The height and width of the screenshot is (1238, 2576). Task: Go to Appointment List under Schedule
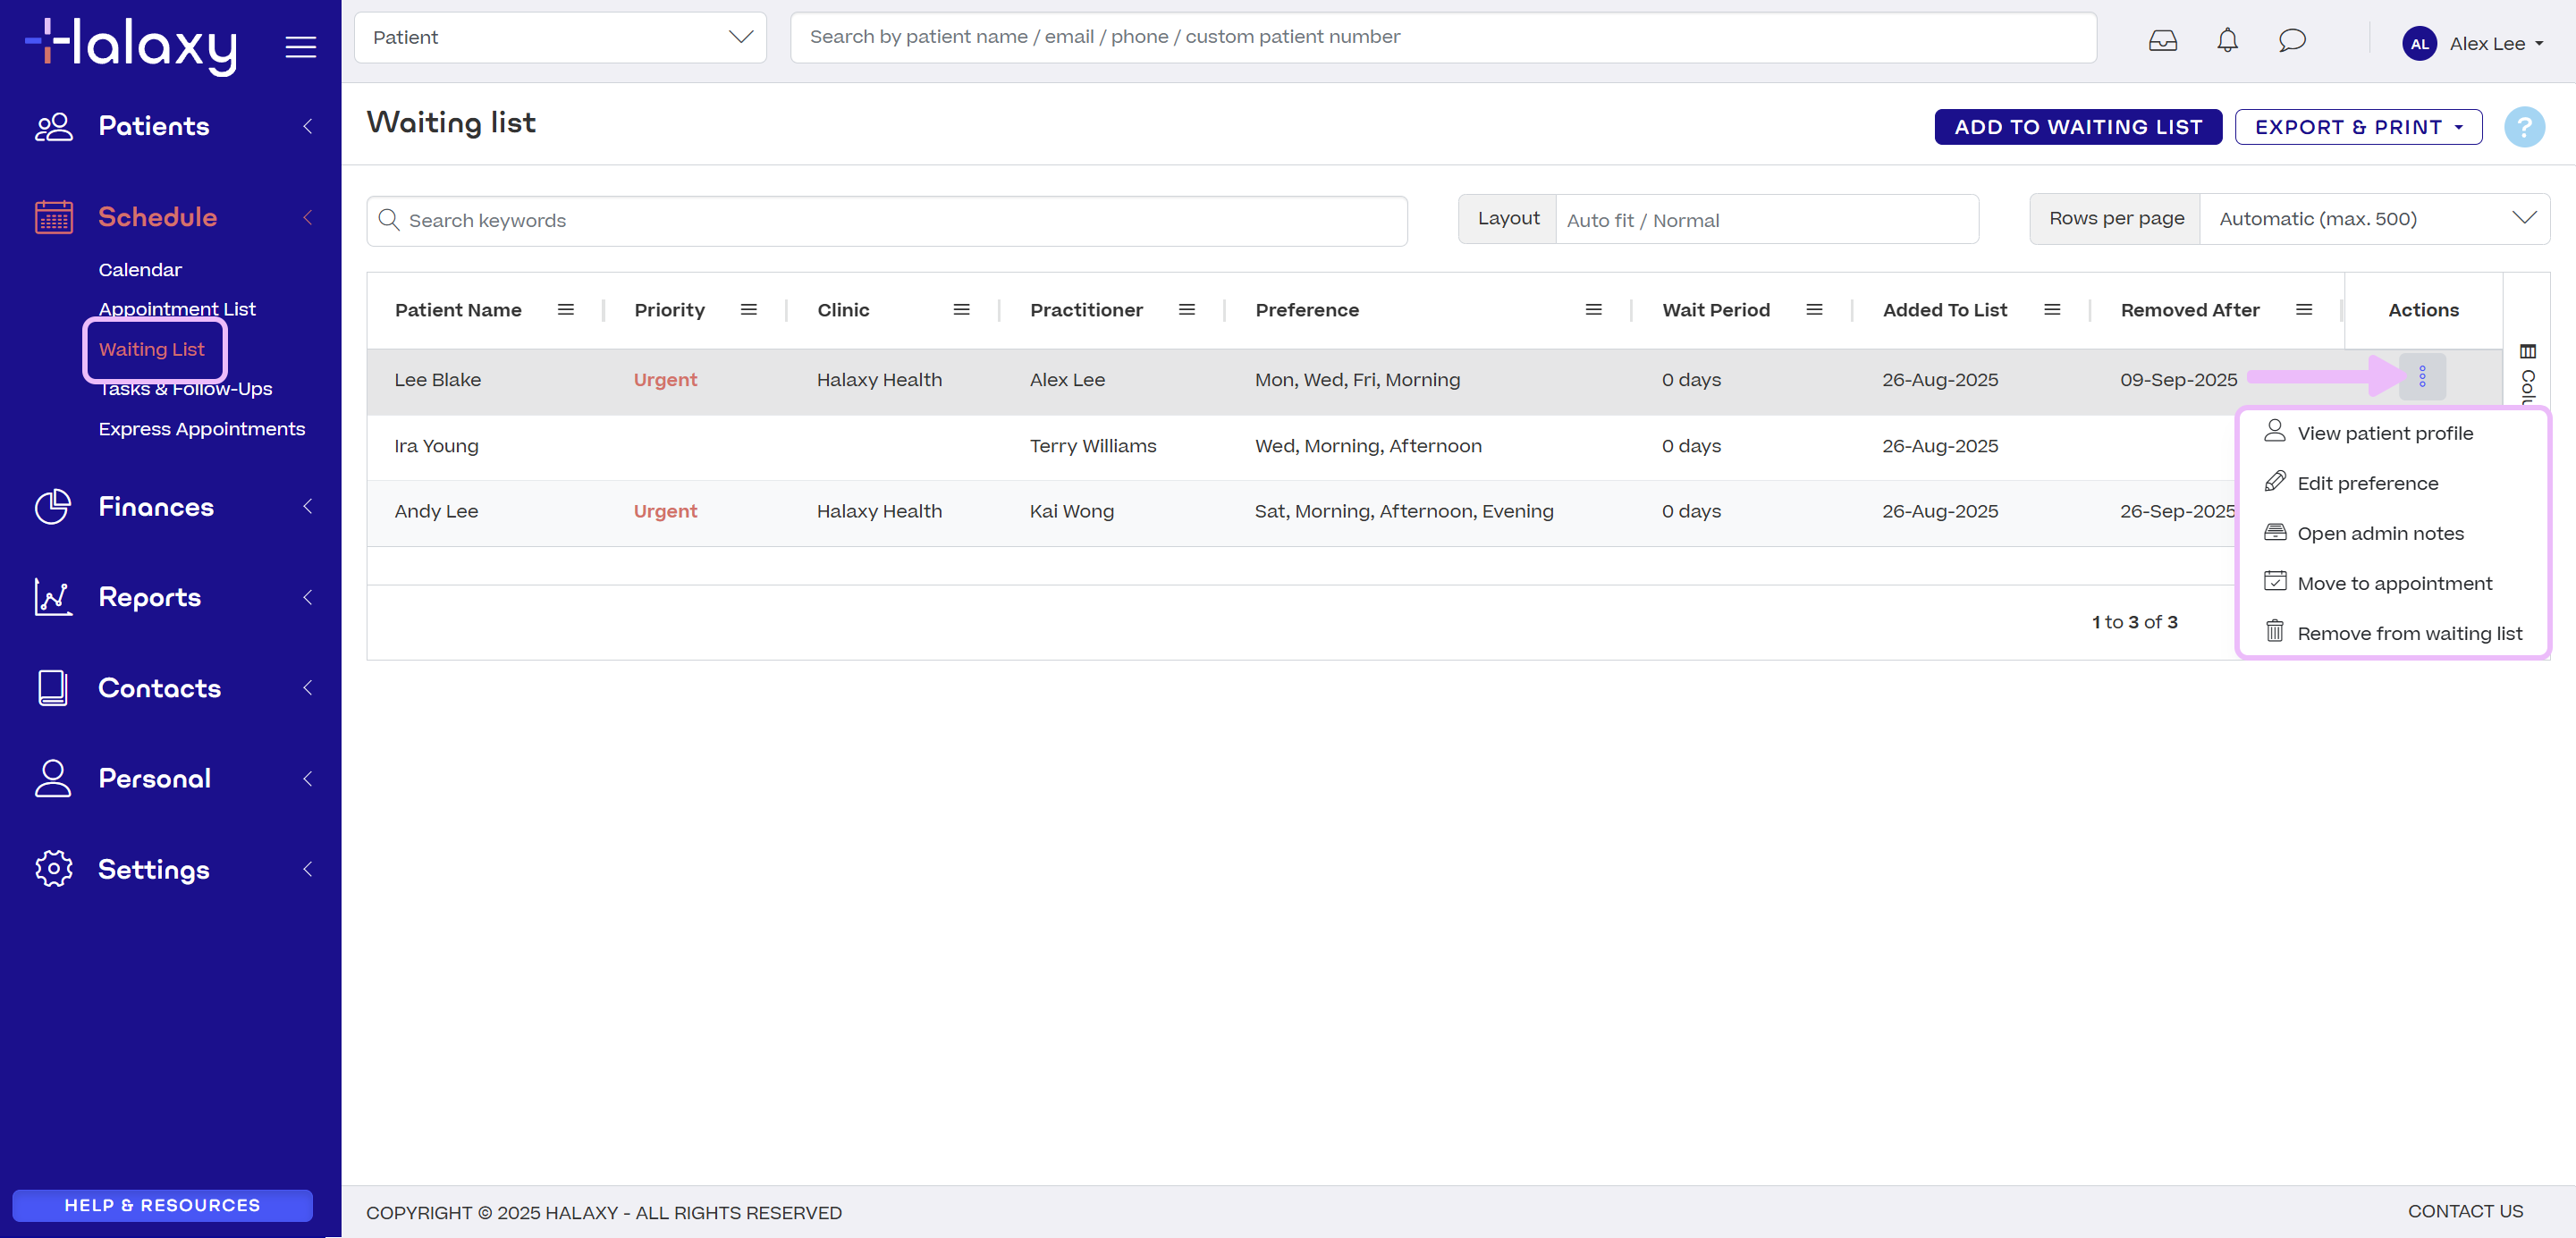(177, 308)
